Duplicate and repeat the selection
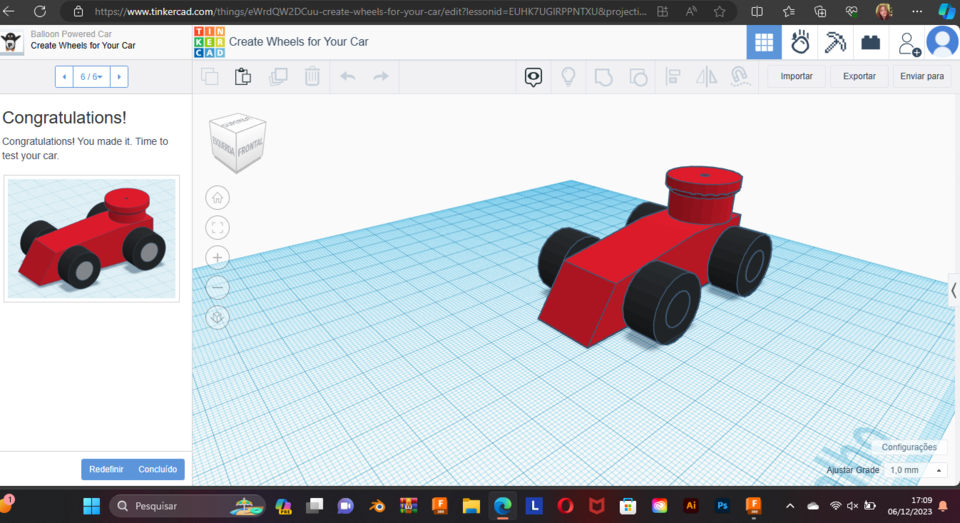 278,77
